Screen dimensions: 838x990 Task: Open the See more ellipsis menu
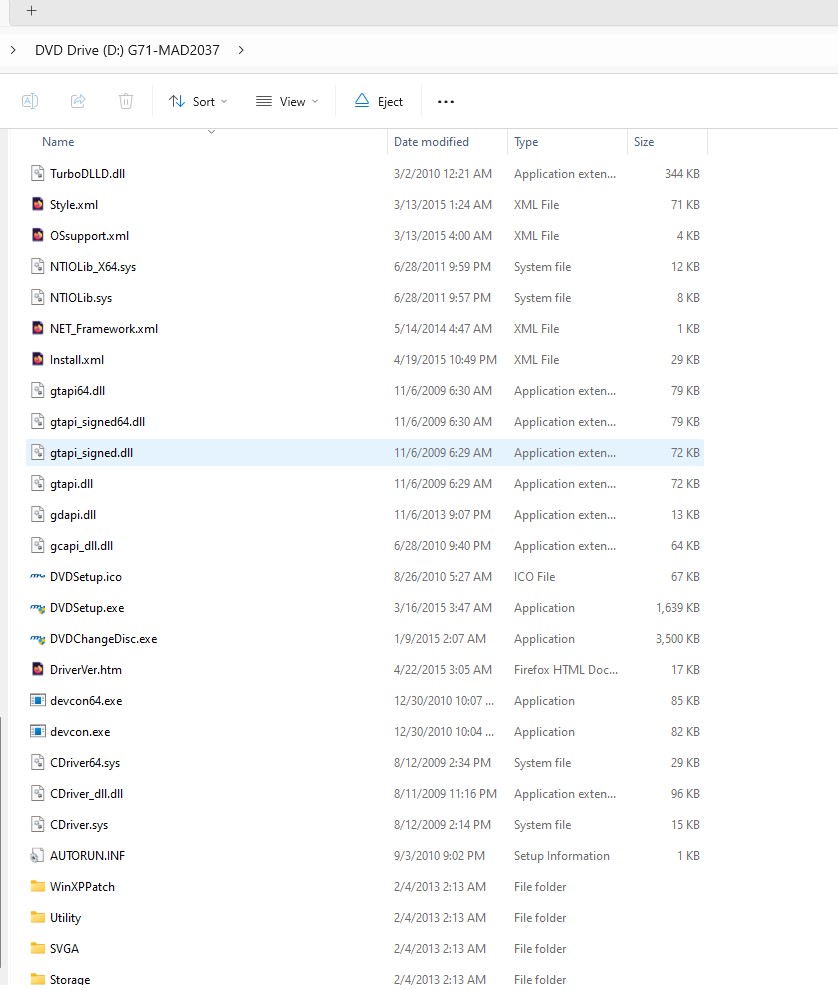(x=446, y=101)
